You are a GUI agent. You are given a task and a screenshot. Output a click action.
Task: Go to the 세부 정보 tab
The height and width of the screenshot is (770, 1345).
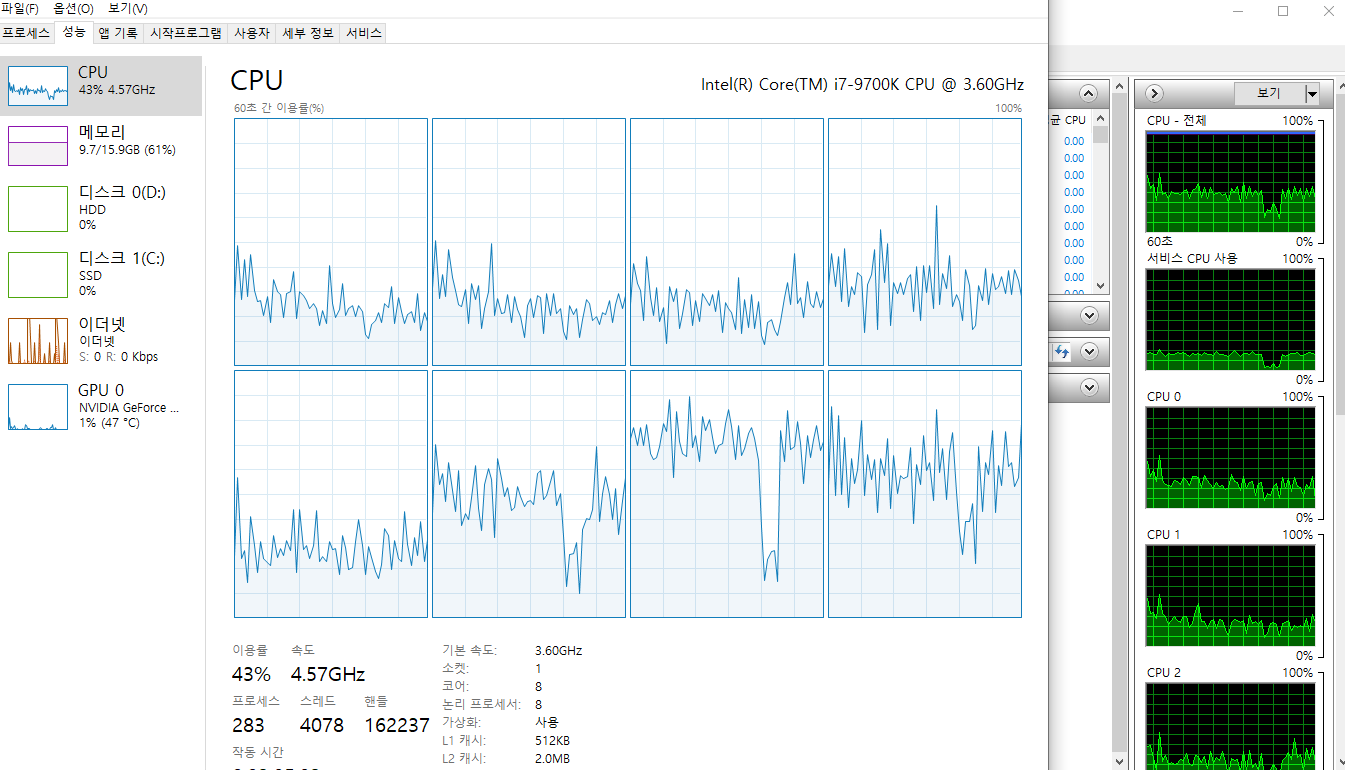(307, 33)
